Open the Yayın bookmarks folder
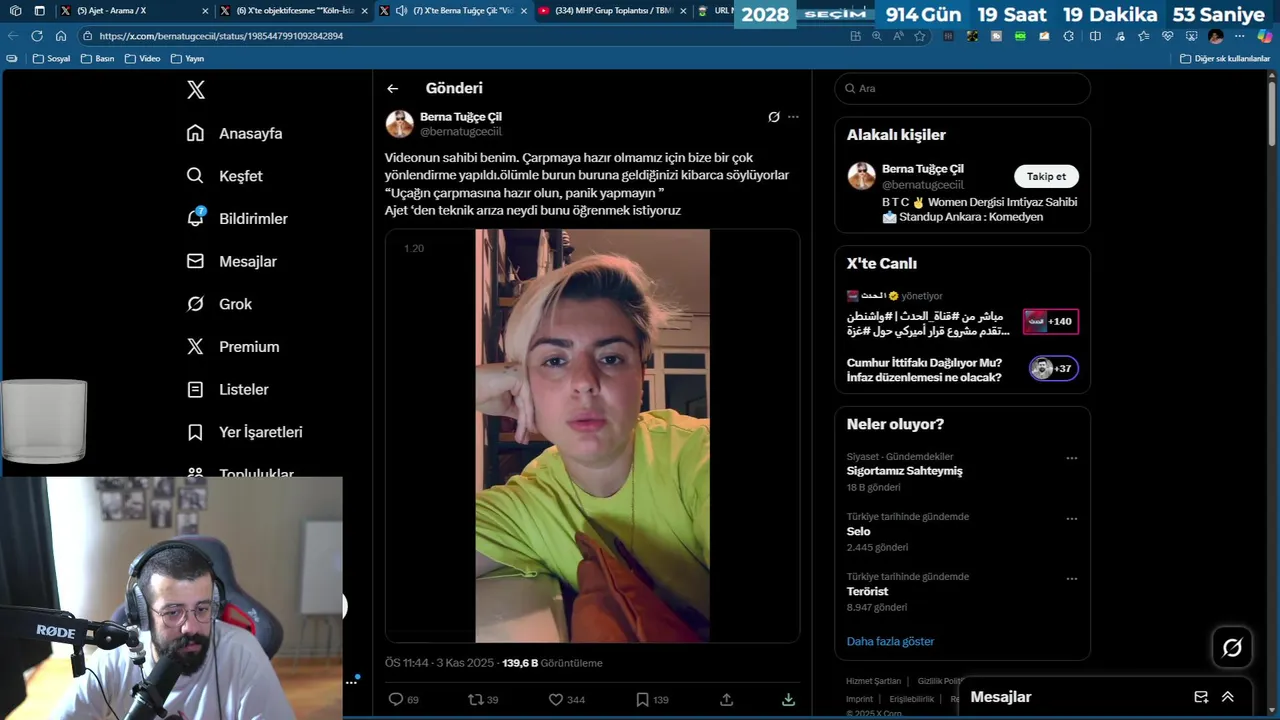The width and height of the screenshot is (1280, 720). [x=187, y=59]
